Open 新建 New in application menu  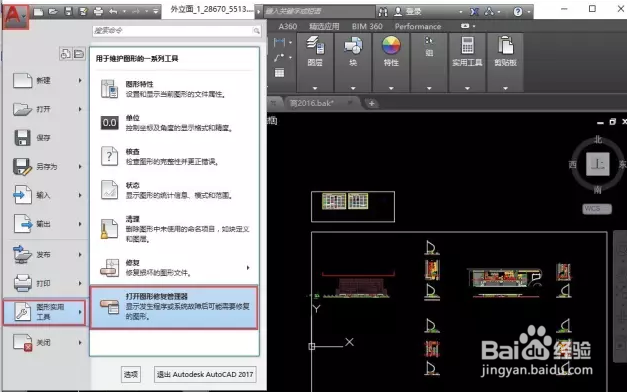click(46, 80)
